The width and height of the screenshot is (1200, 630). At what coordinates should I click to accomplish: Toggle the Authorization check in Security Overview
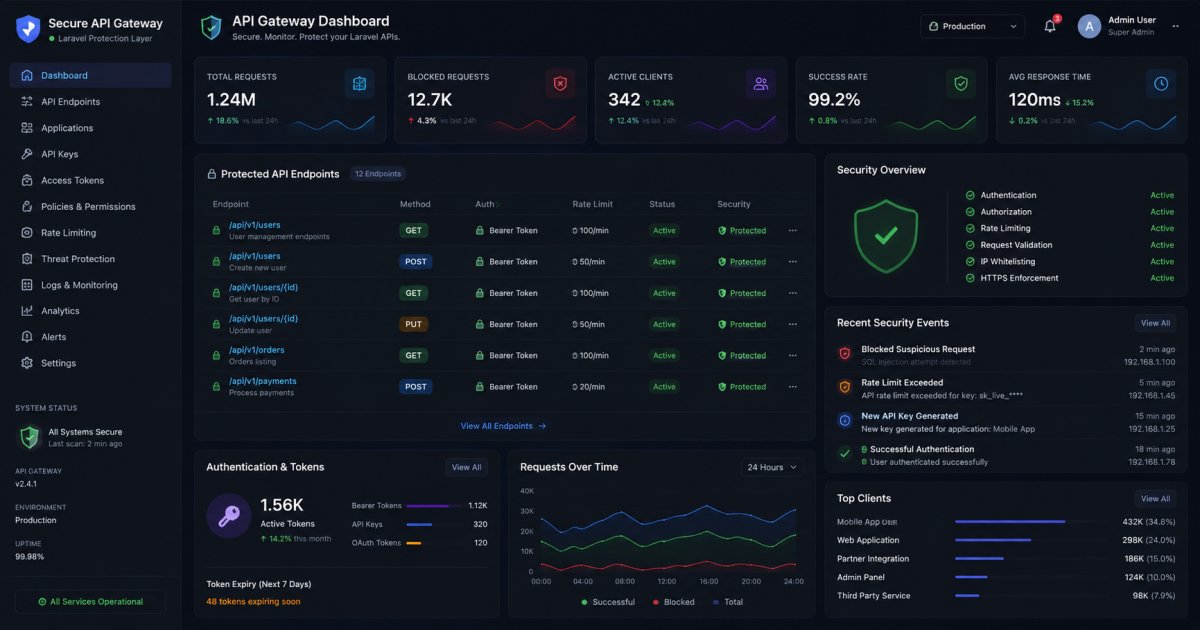click(x=970, y=212)
